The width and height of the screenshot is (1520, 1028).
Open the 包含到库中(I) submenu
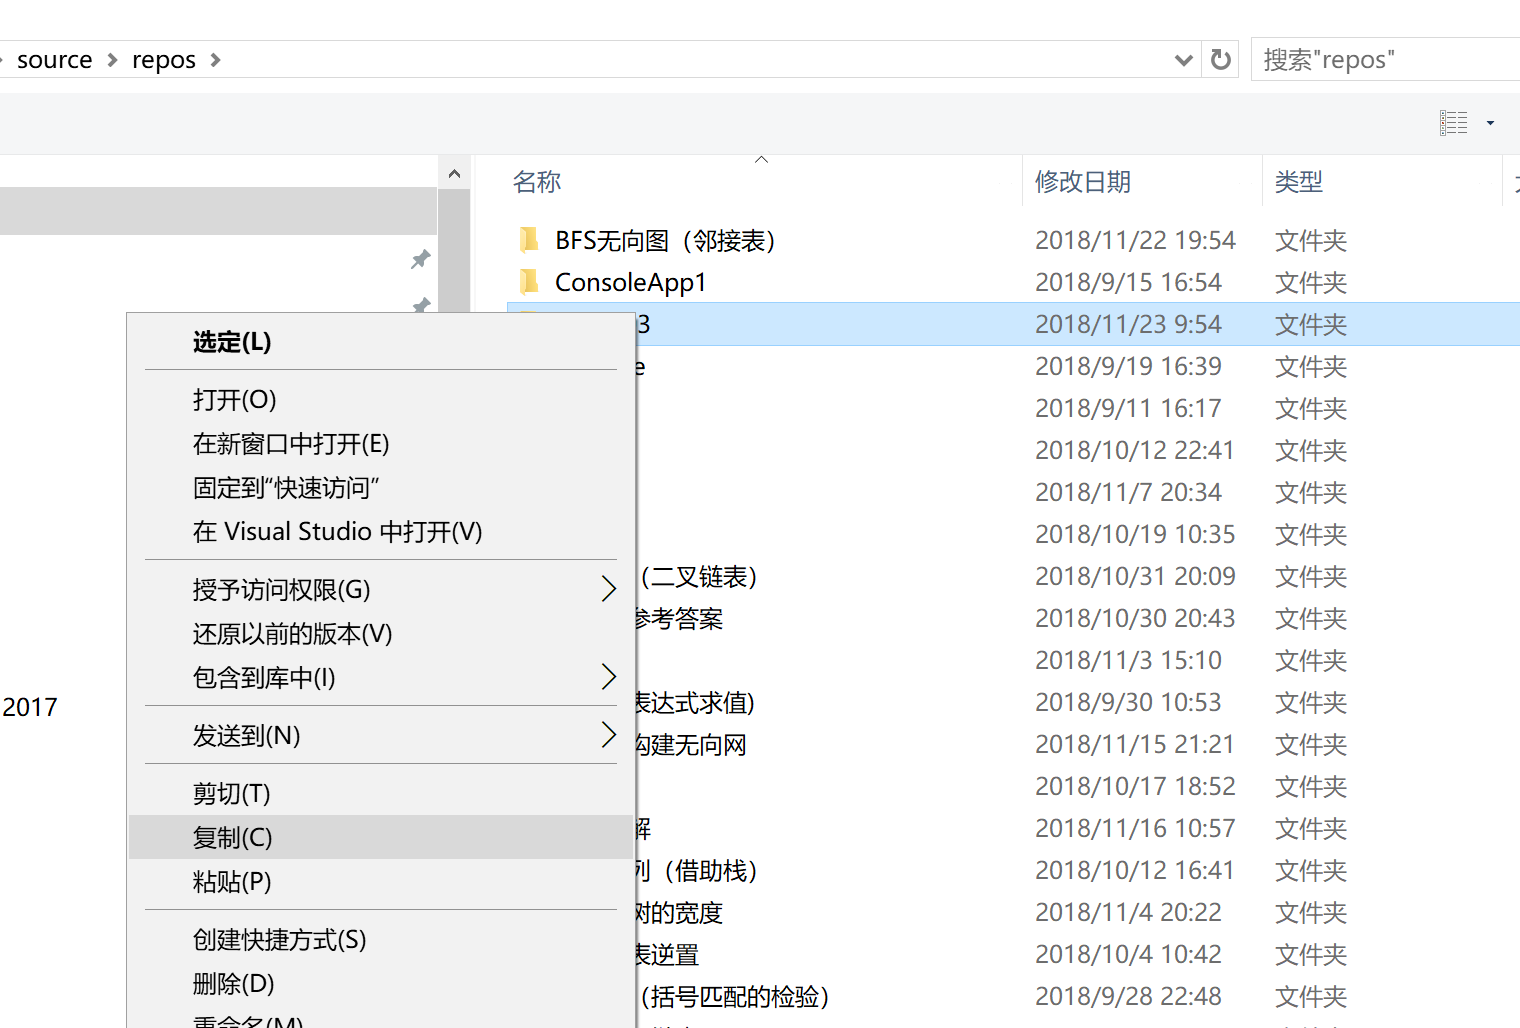[380, 678]
